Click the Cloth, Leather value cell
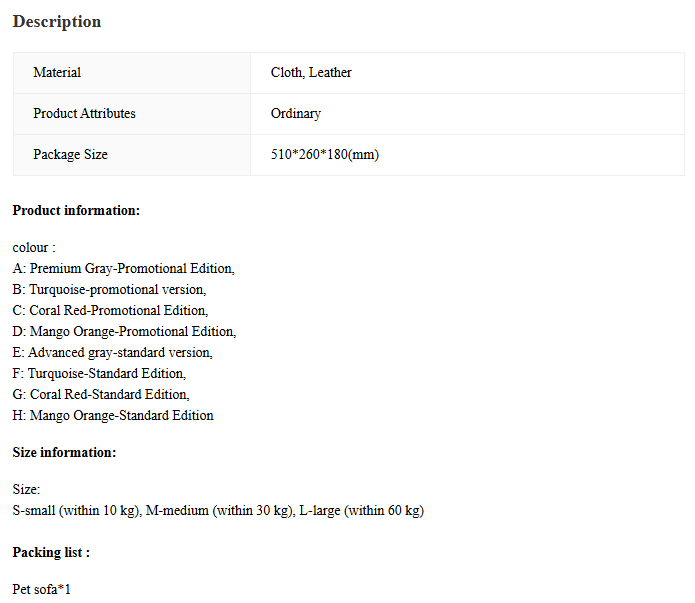Screen dimensions: 695x603 click(468, 73)
